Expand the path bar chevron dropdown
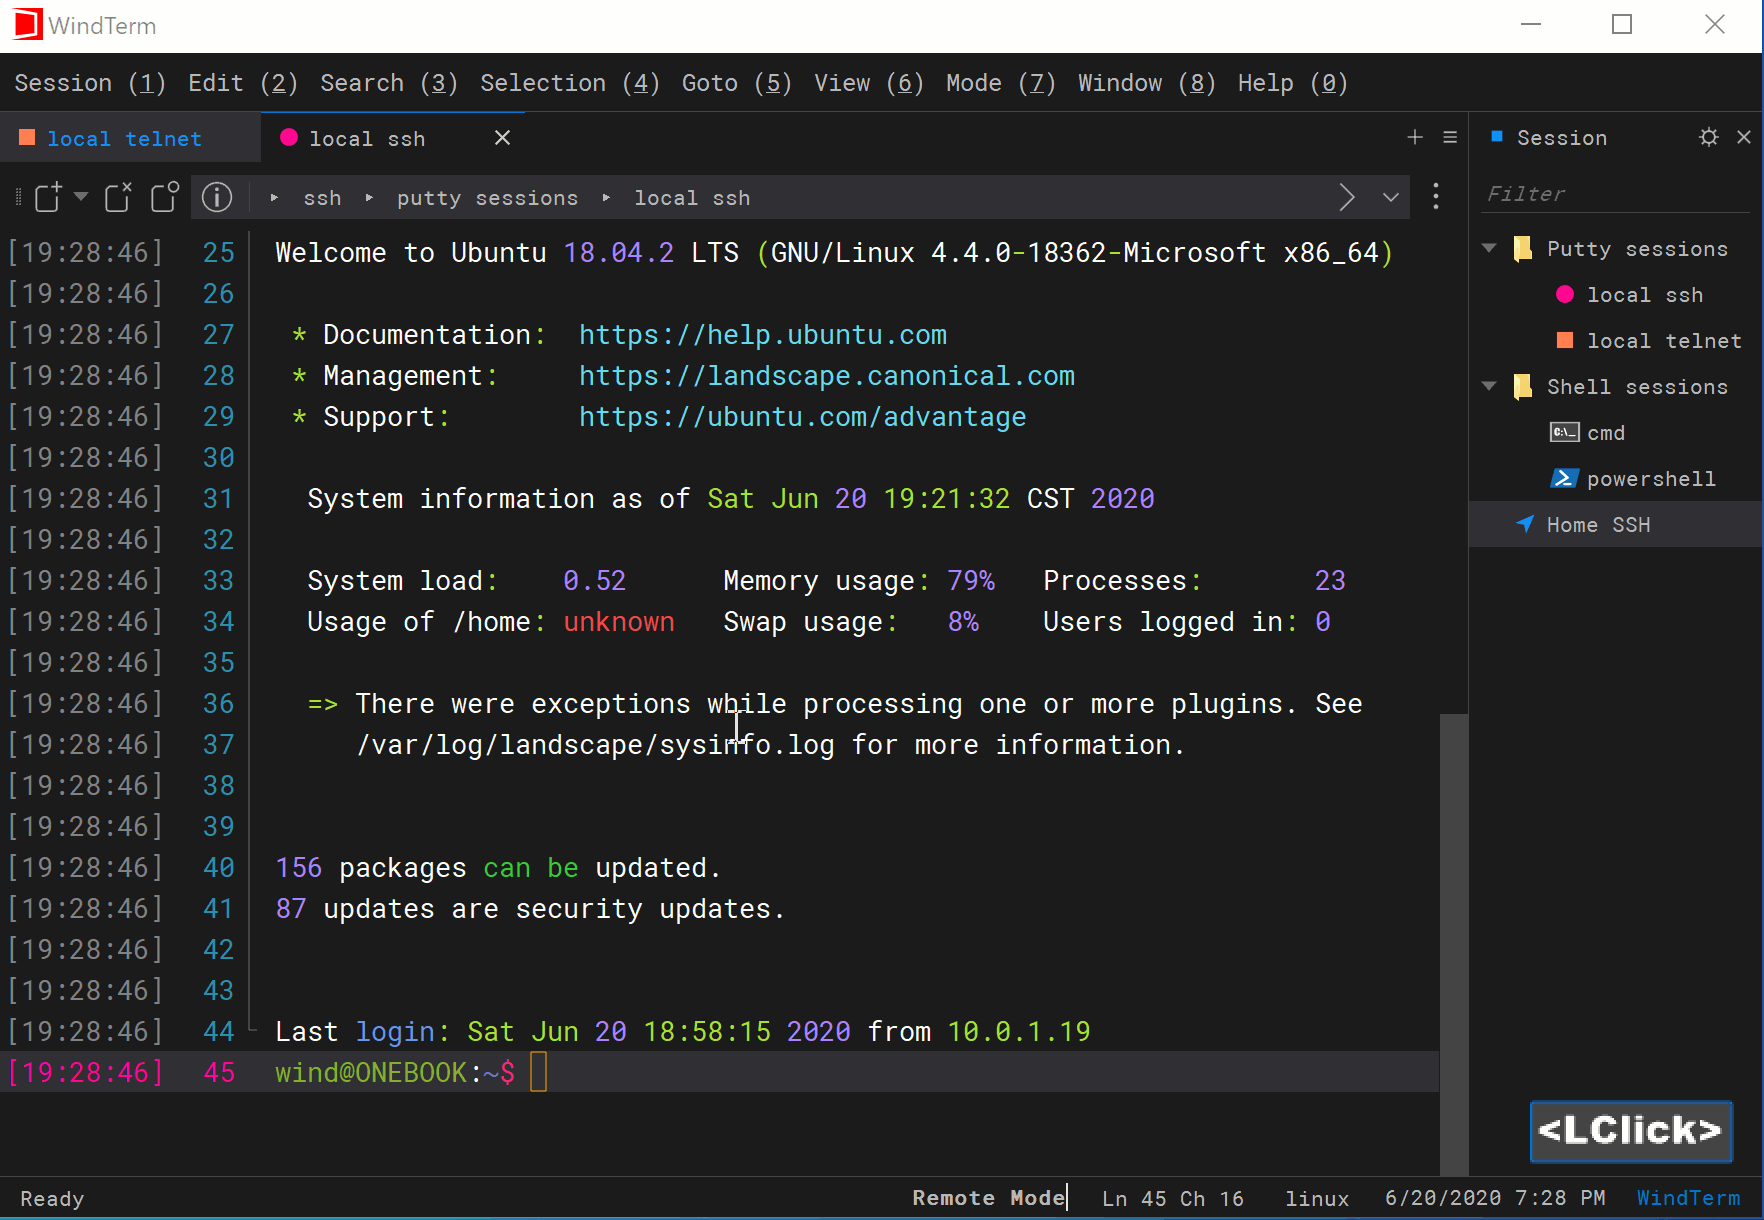Screen dimensions: 1764x1220 [x=1390, y=197]
